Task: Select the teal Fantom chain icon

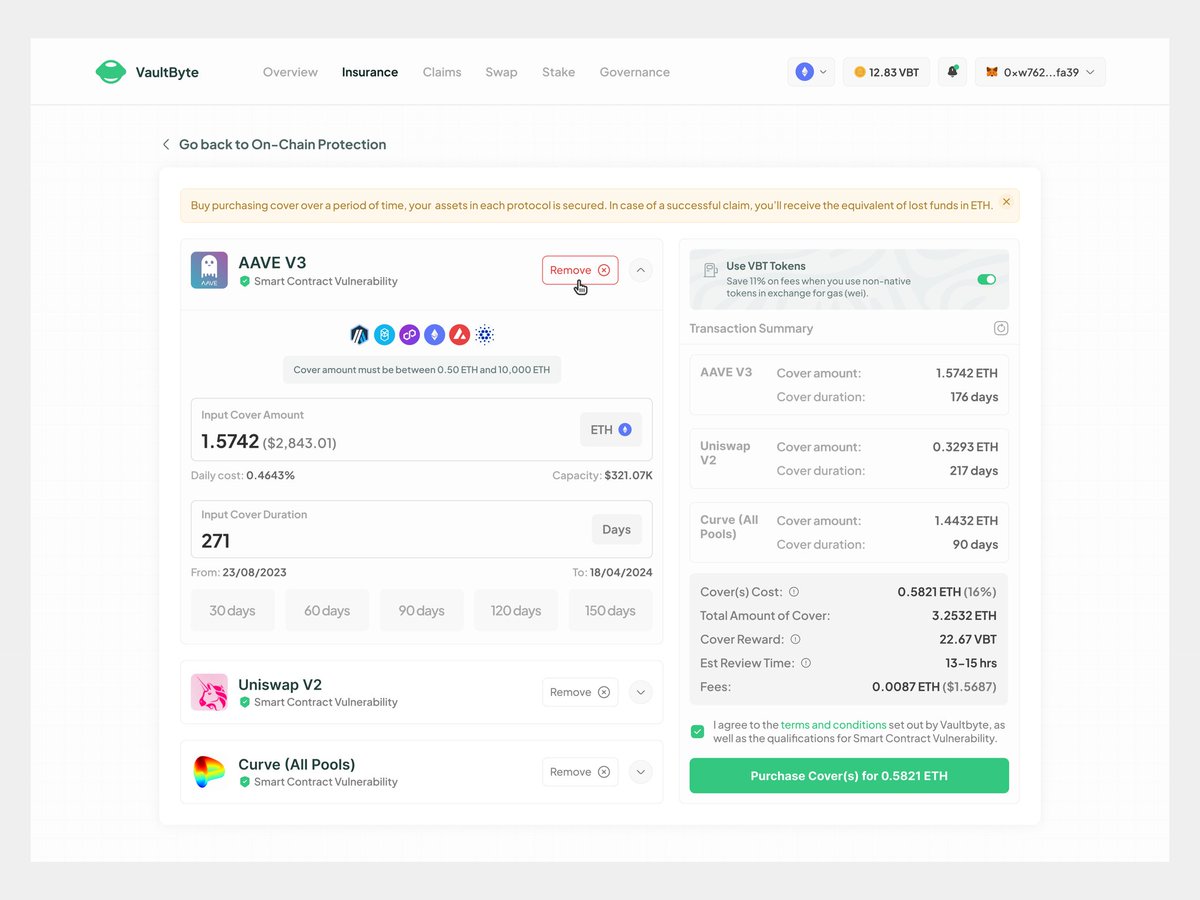Action: 384,335
